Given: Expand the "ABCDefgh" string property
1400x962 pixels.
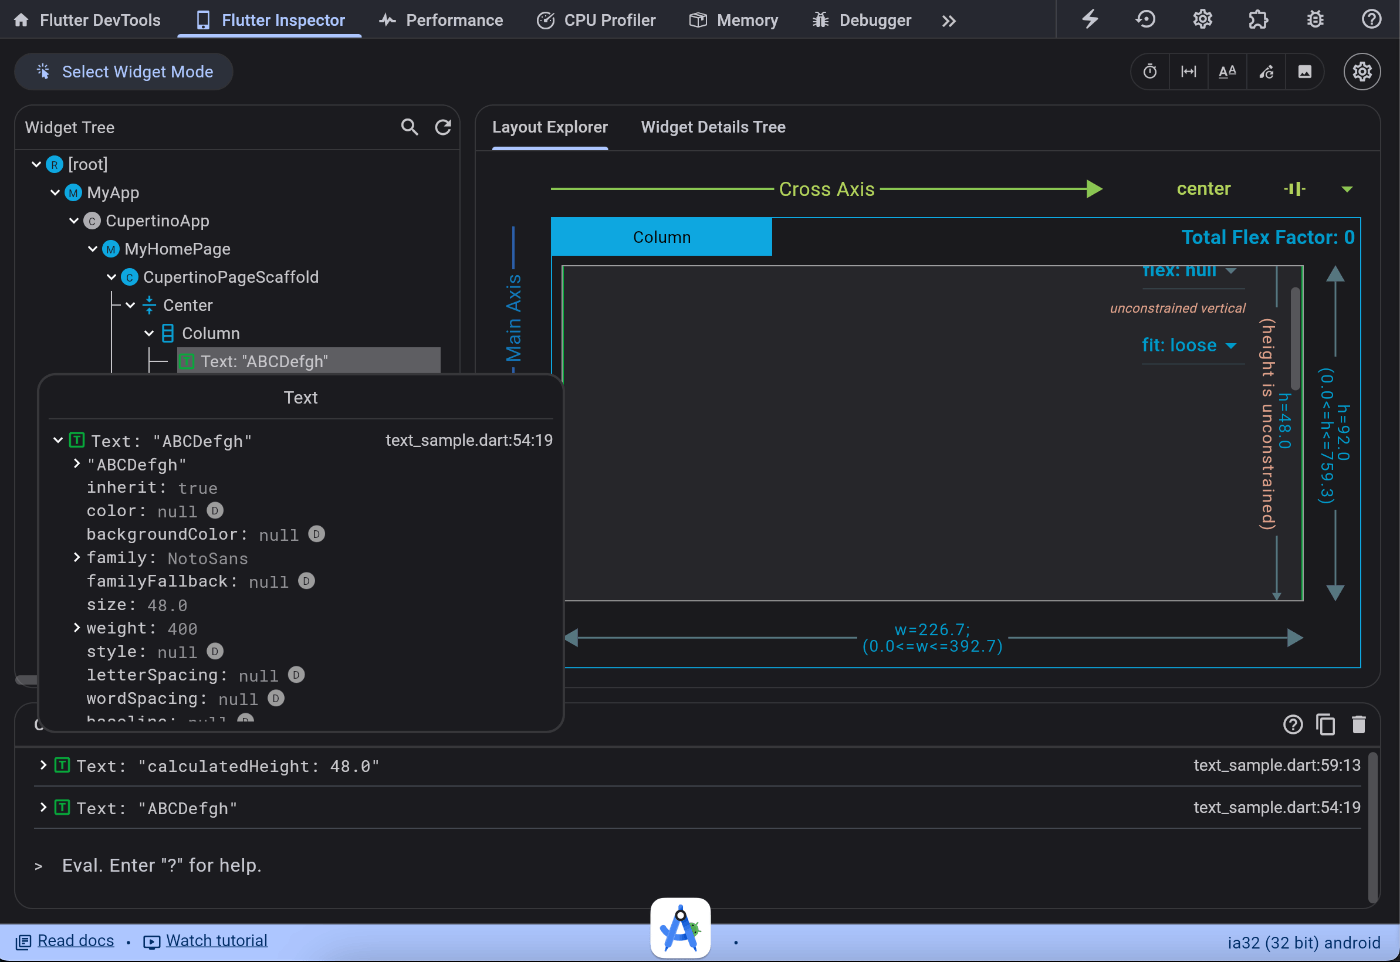Looking at the screenshot, I should coord(77,464).
